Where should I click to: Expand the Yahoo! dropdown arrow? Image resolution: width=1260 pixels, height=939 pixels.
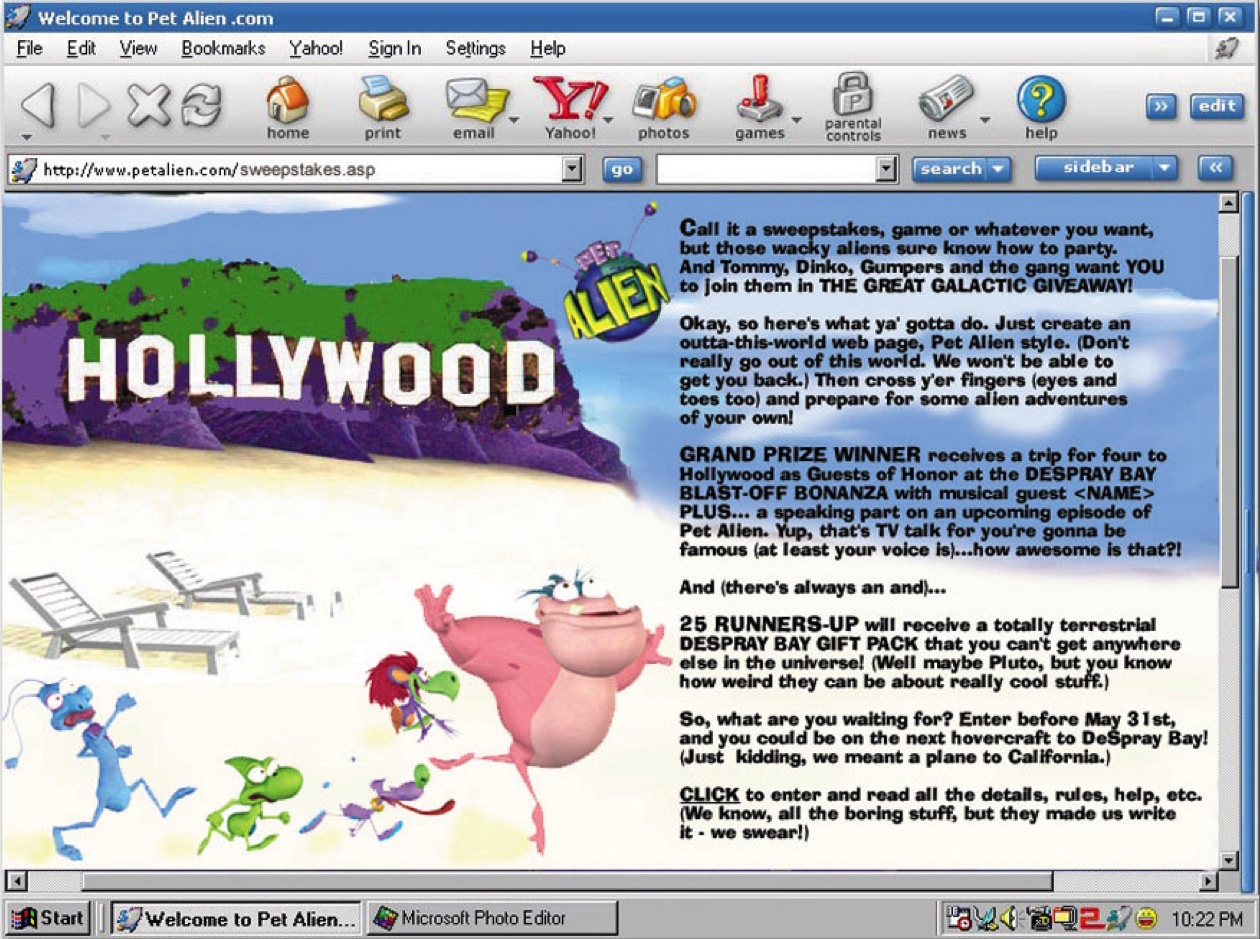coord(609,120)
